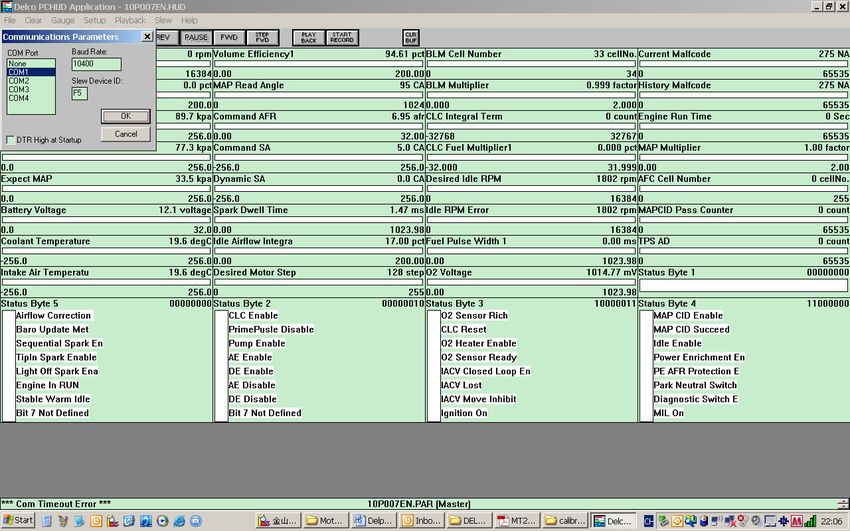The width and height of the screenshot is (850, 531).
Task: Switch to the Delp... taskbar button
Action: point(374,521)
